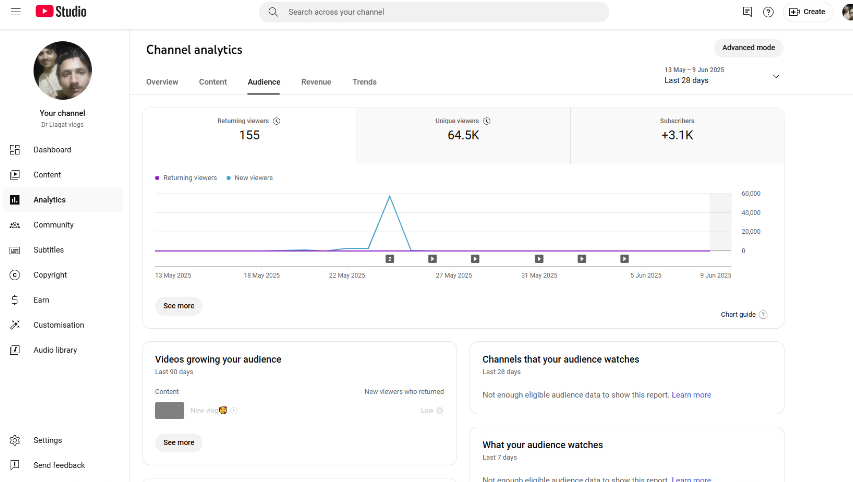Click the last video marker near 5 Jun

pyautogui.click(x=625, y=259)
